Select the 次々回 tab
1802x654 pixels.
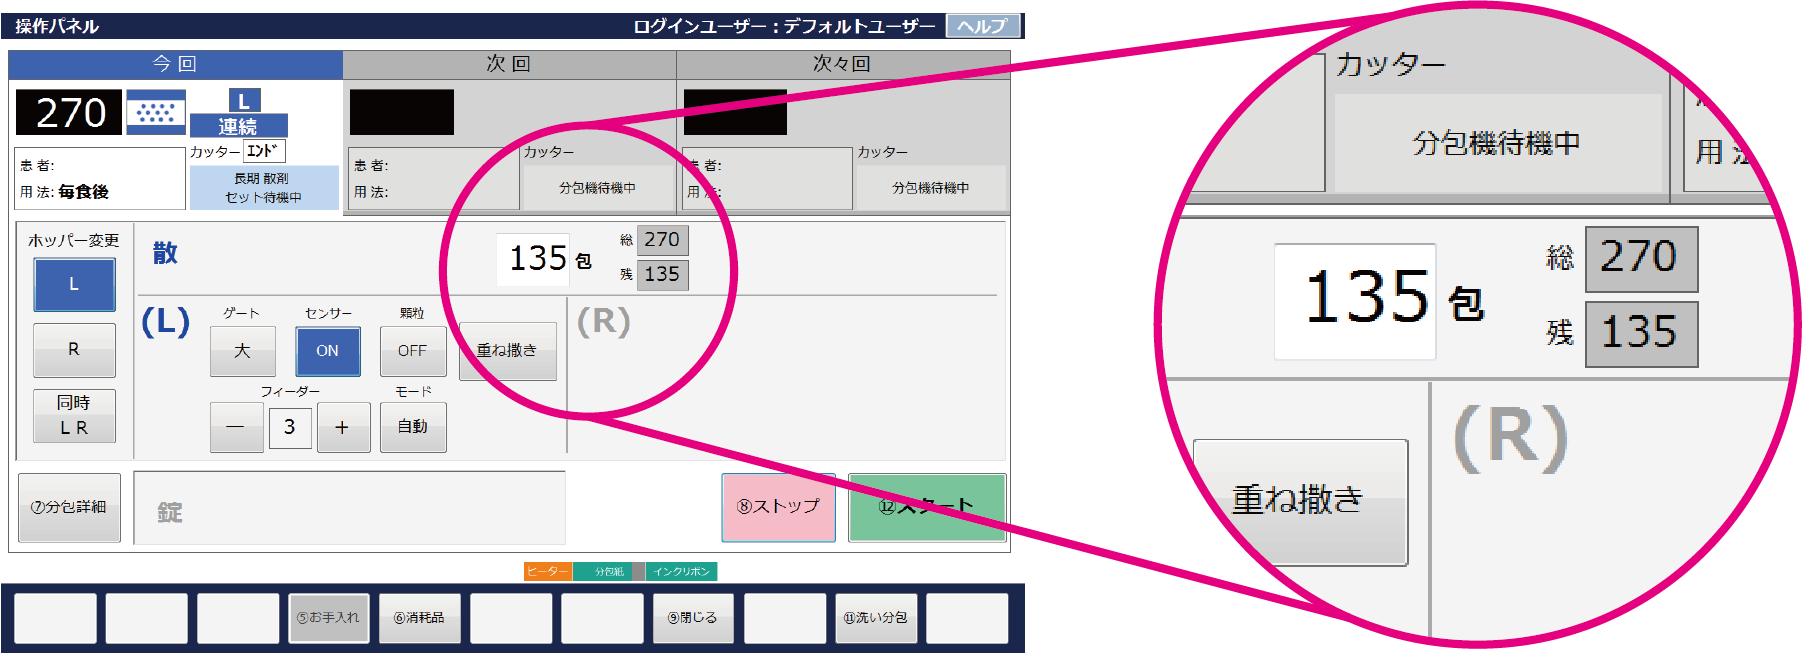click(x=842, y=64)
